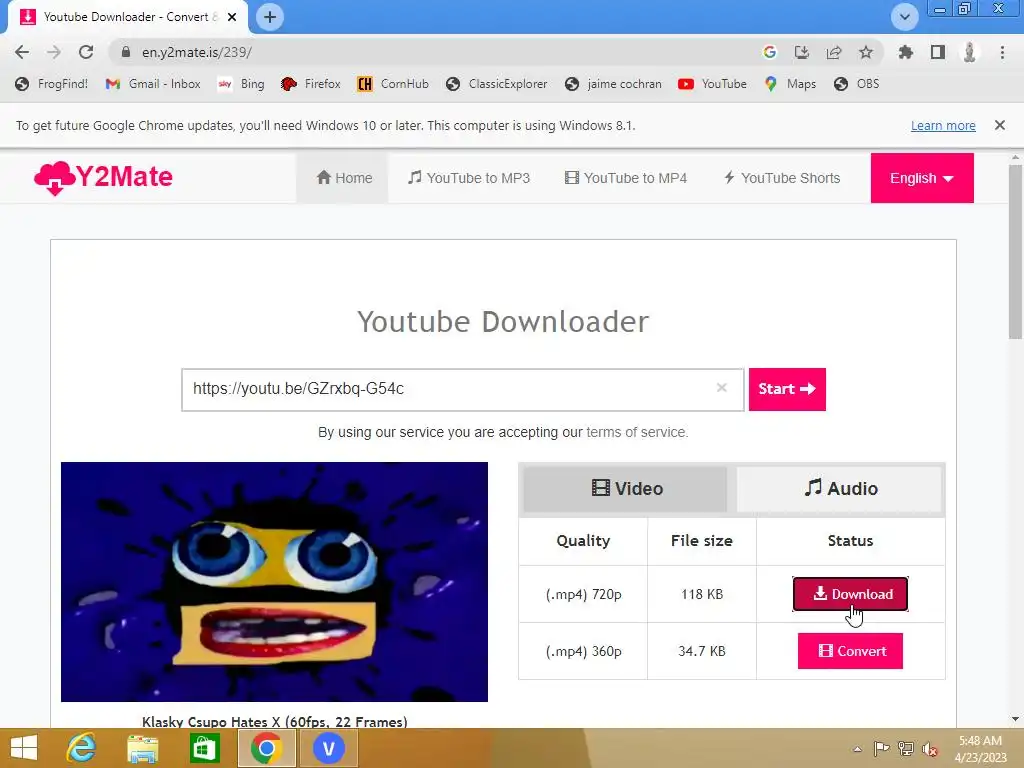
Task: Open File Explorer from the taskbar
Action: pos(142,748)
